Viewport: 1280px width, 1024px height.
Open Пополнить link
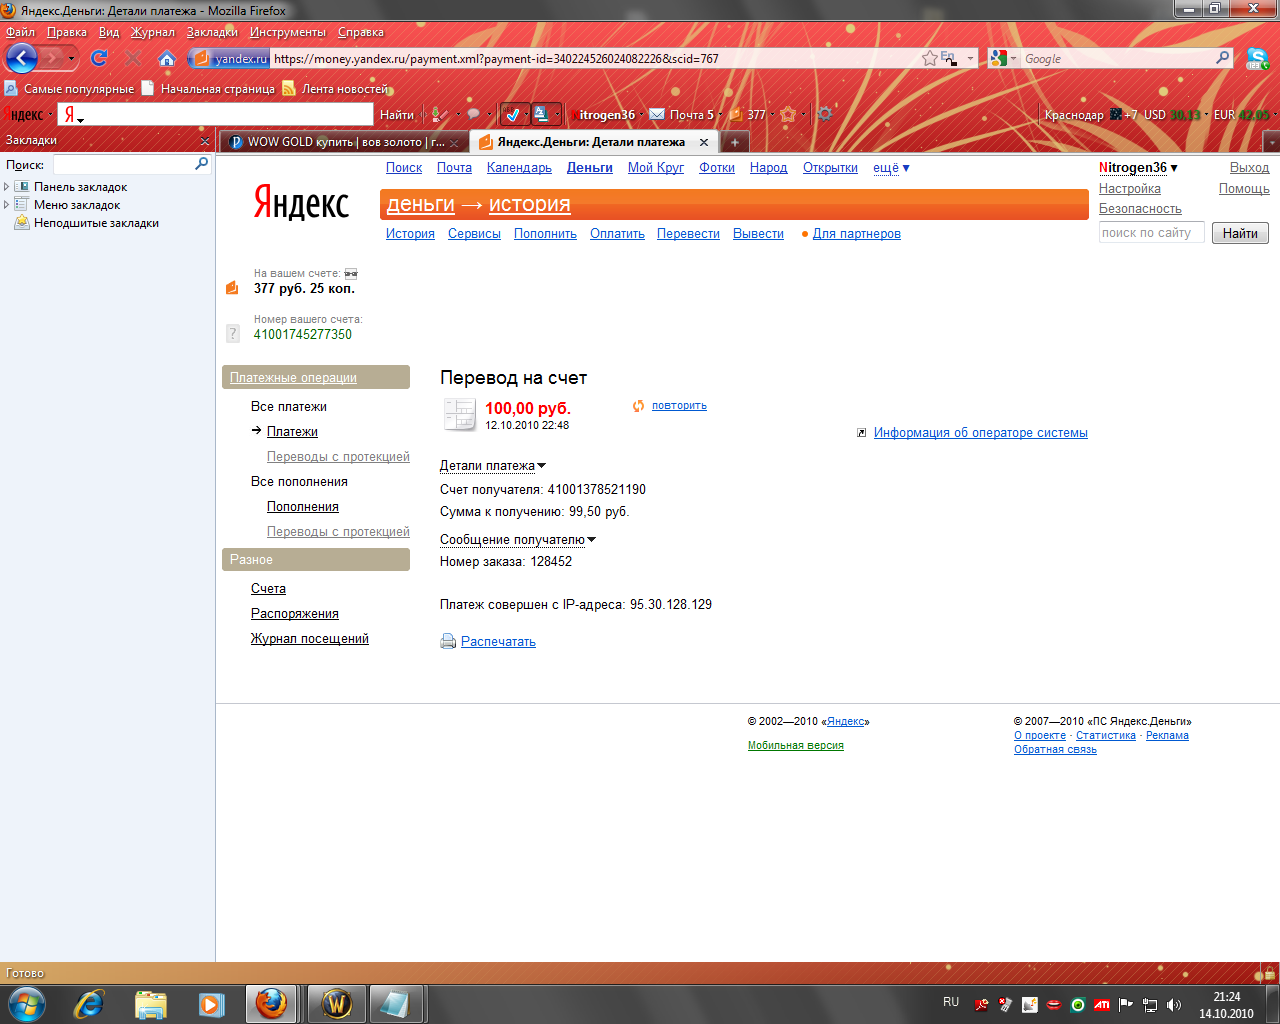pyautogui.click(x=545, y=233)
